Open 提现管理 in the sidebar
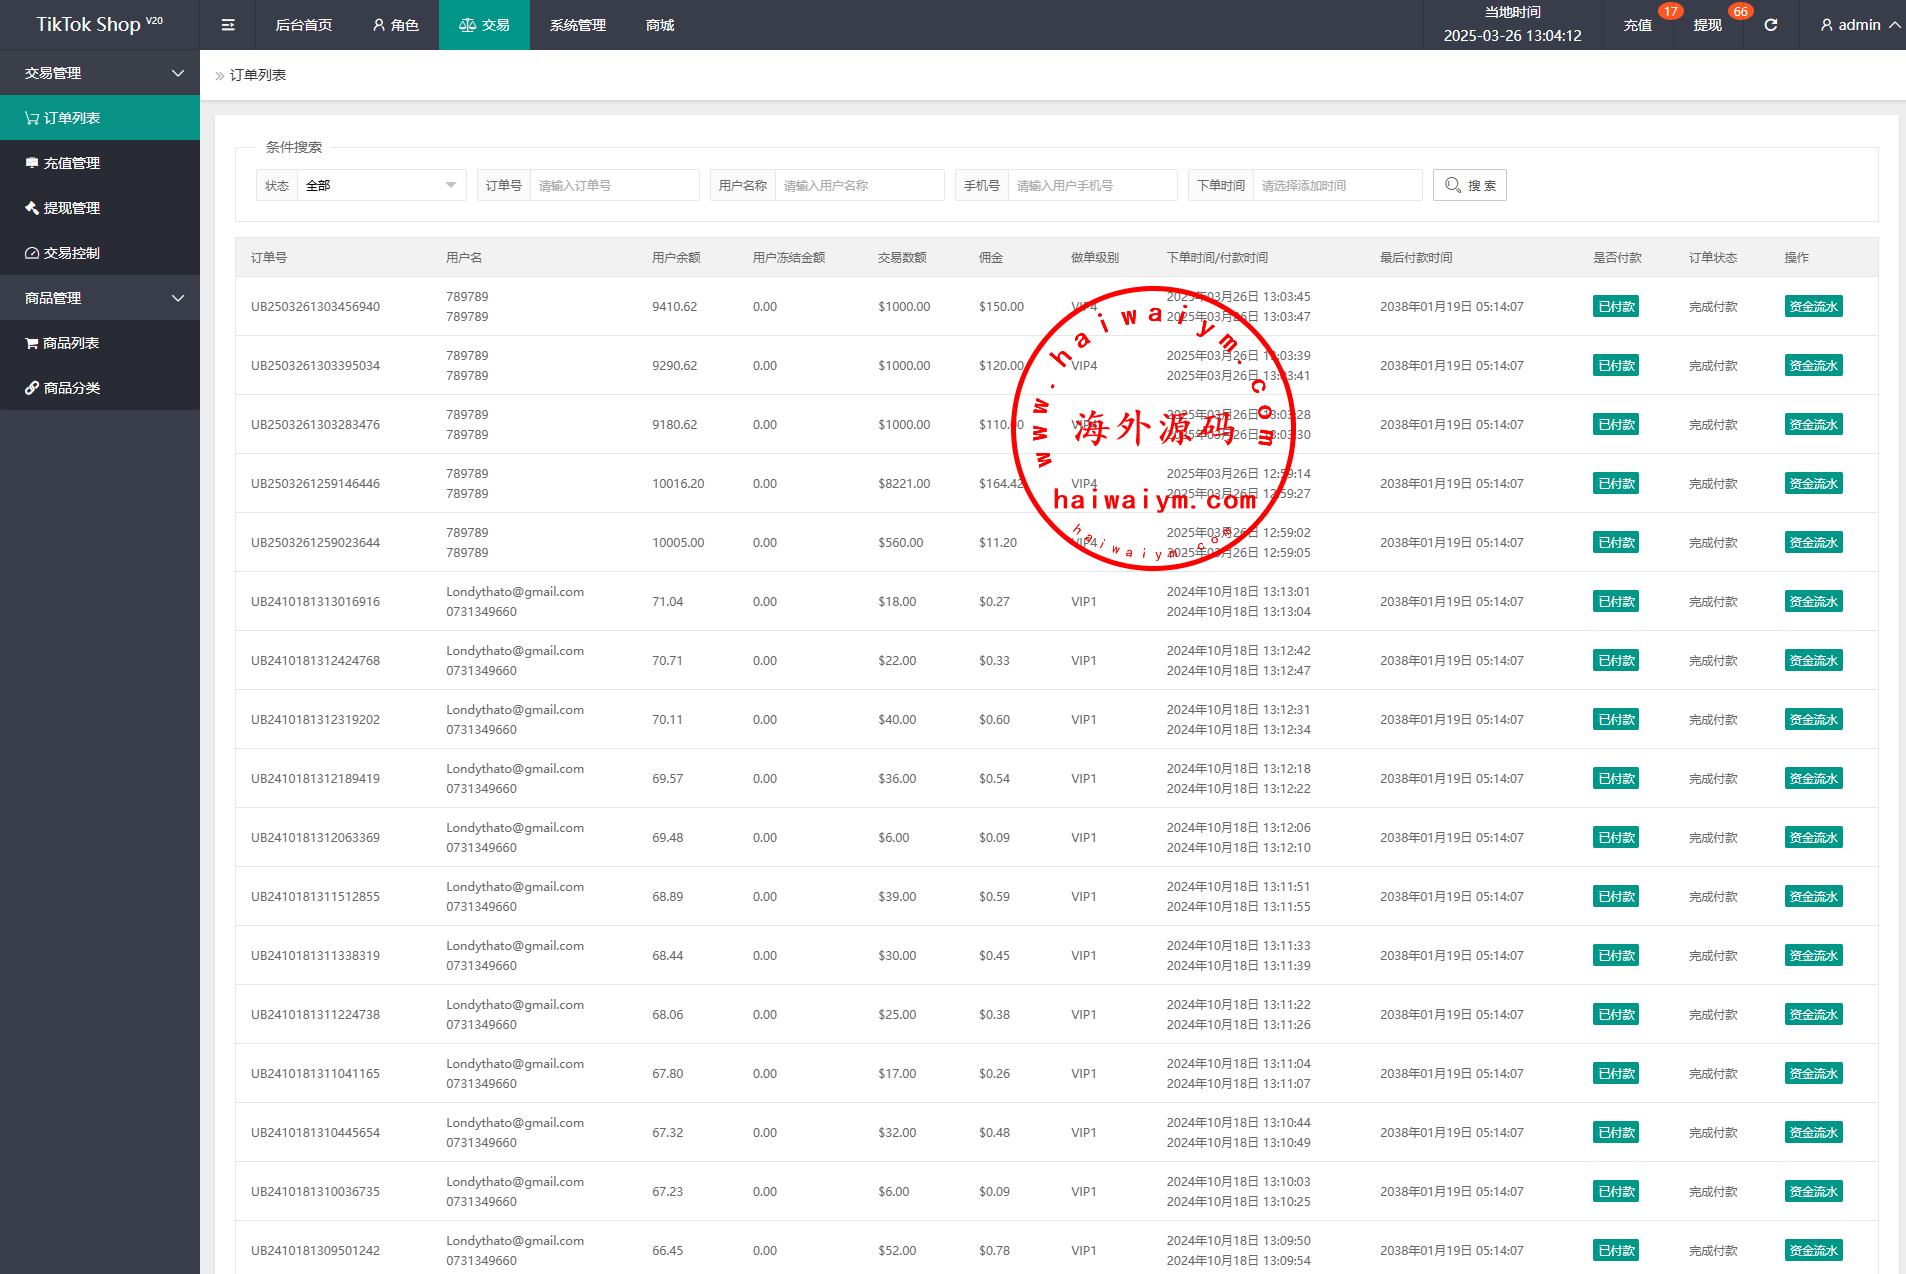 click(x=72, y=208)
